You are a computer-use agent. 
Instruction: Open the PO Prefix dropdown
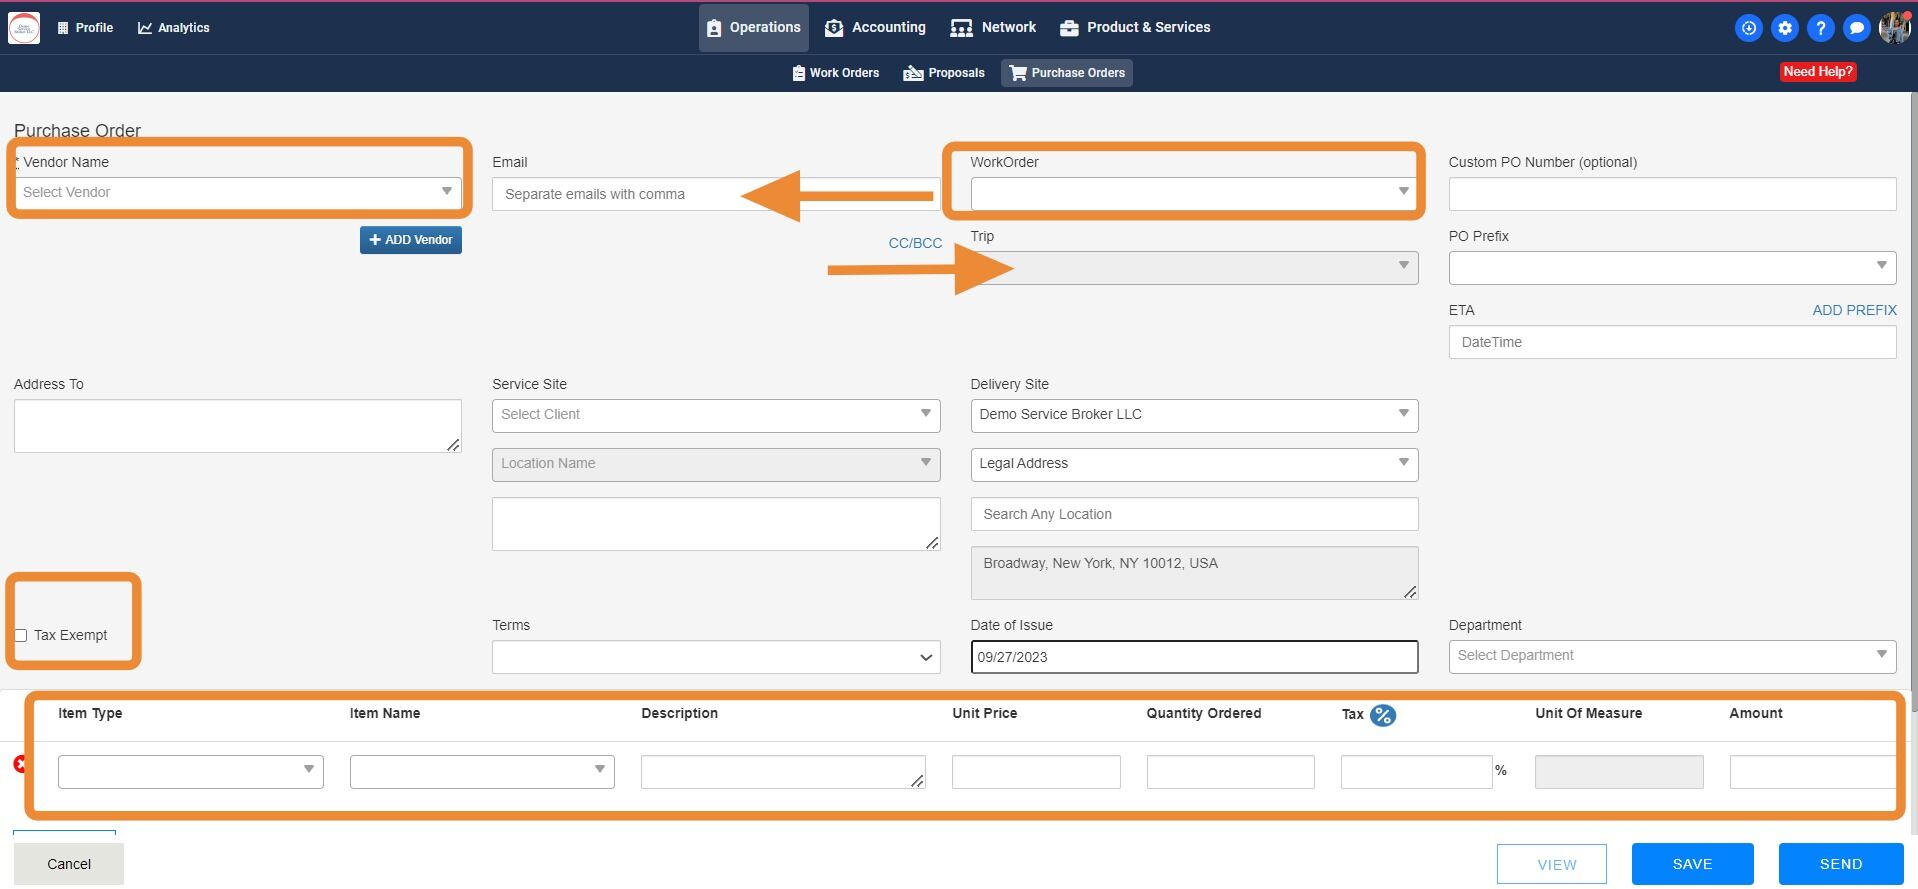click(x=1672, y=268)
